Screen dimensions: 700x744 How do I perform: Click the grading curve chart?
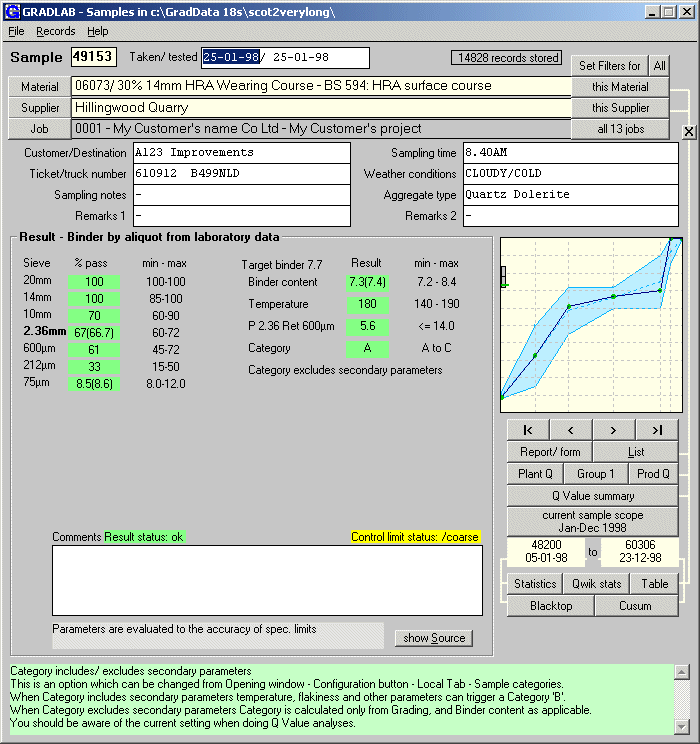click(x=591, y=325)
